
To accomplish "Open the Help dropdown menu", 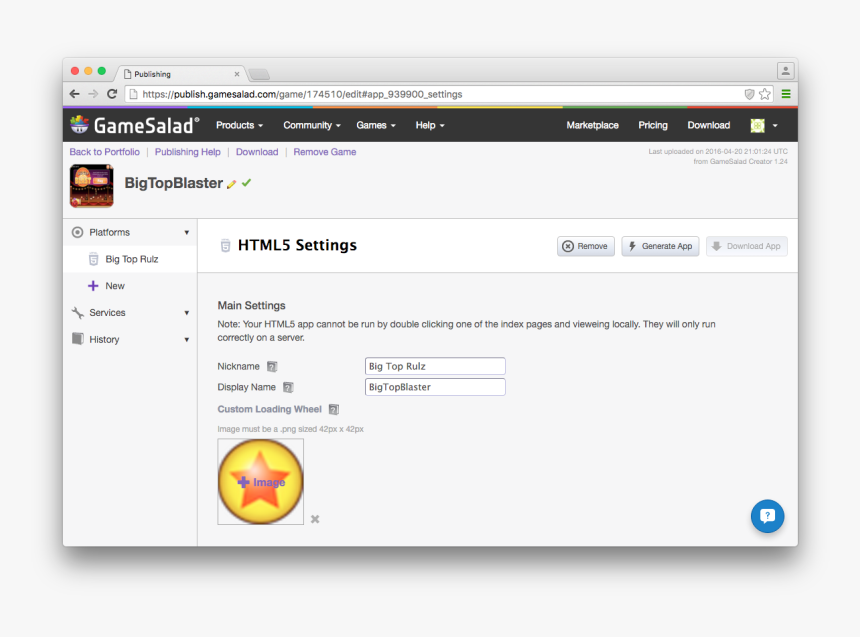I will point(429,126).
